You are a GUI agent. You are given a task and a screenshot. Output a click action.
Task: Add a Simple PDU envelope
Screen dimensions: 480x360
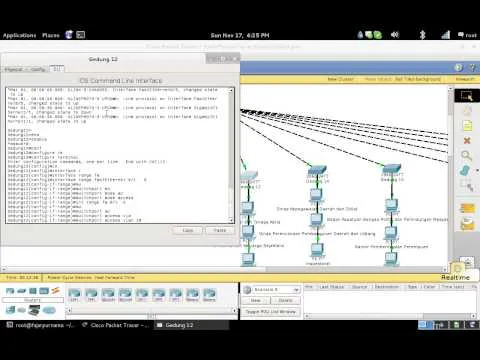[x=467, y=208]
